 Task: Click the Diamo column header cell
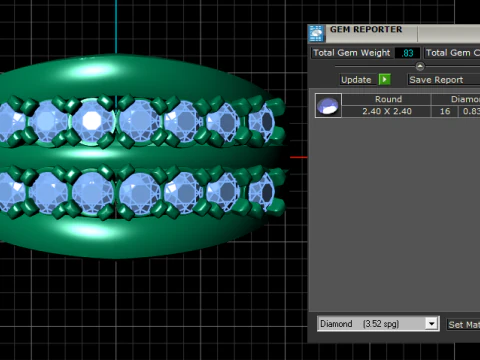[456, 99]
